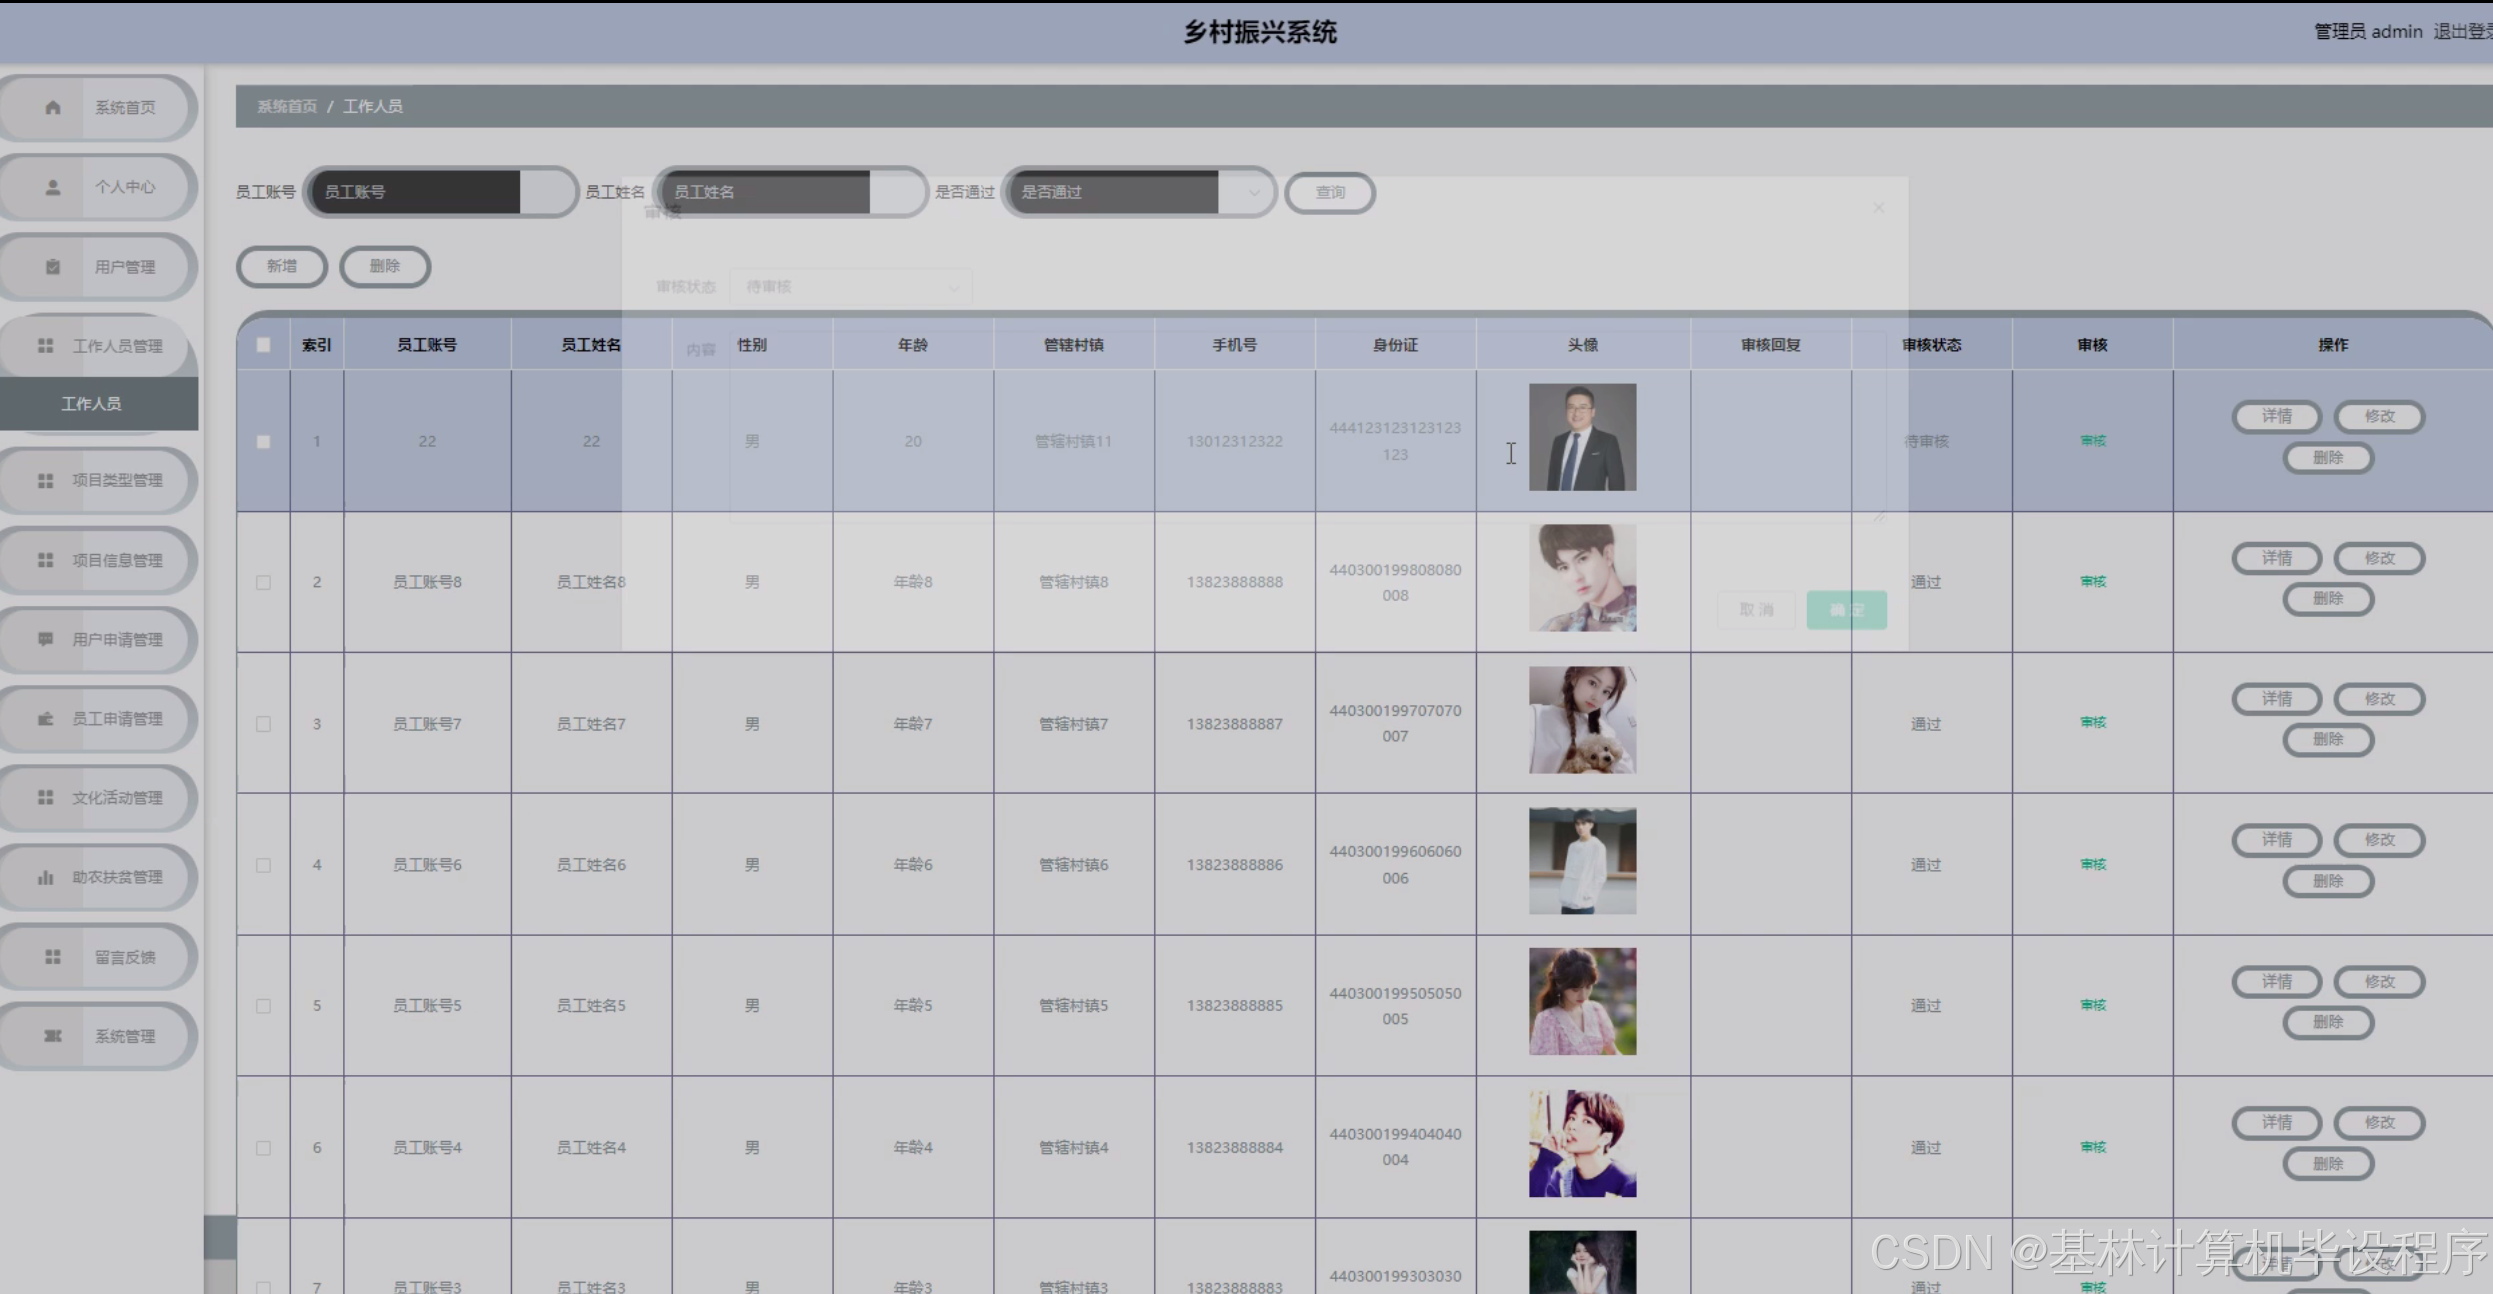Click the avatar thumbnail of employee 员工账号7
2493x1294 pixels.
click(x=1582, y=720)
